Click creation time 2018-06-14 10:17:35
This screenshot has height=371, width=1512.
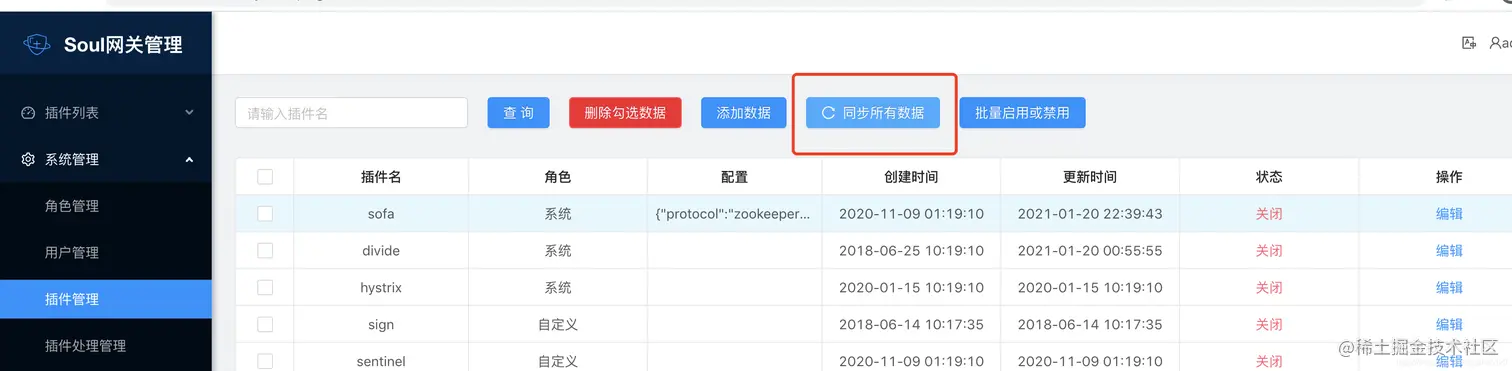pyautogui.click(x=911, y=325)
